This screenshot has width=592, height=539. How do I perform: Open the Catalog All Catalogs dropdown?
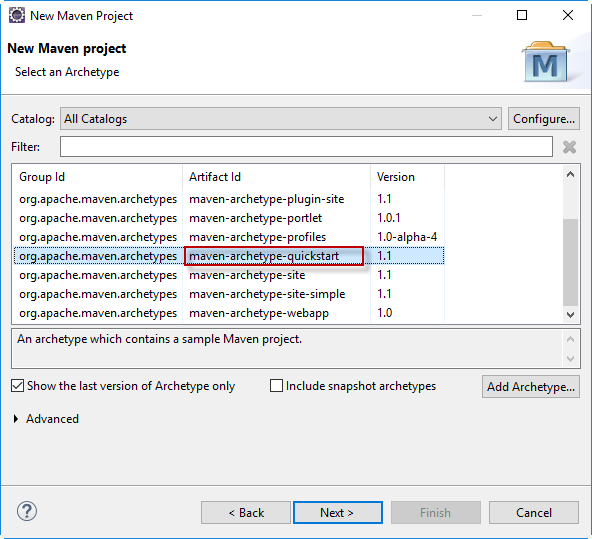(281, 119)
